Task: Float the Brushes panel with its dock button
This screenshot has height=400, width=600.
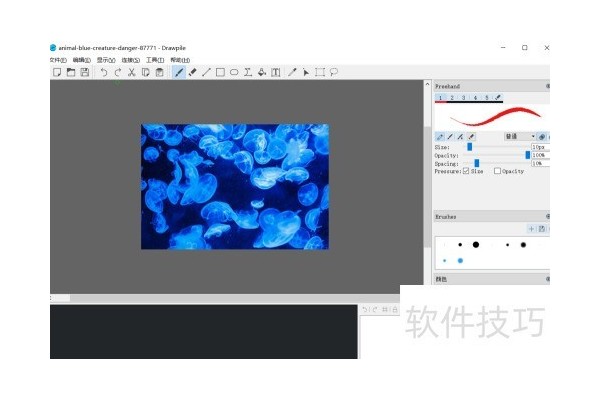Action: click(x=548, y=217)
